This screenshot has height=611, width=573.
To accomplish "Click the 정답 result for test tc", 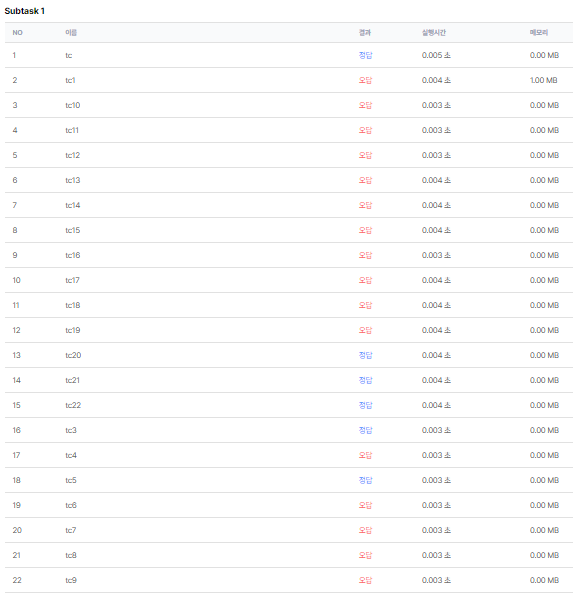I will click(x=365, y=55).
